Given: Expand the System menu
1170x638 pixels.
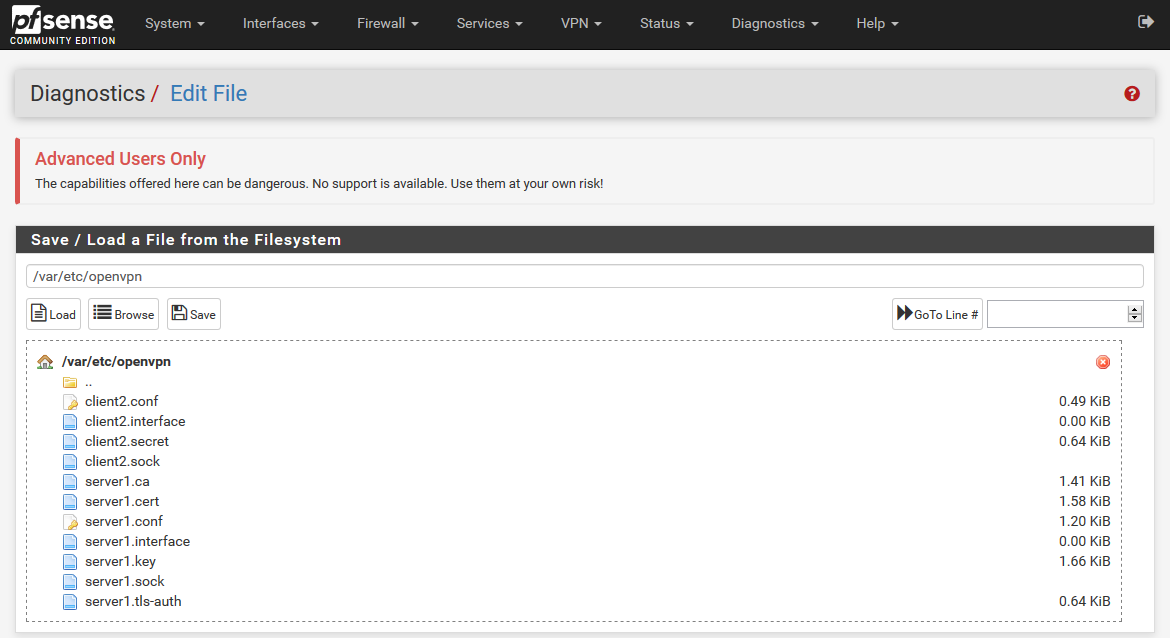Looking at the screenshot, I should pyautogui.click(x=174, y=23).
